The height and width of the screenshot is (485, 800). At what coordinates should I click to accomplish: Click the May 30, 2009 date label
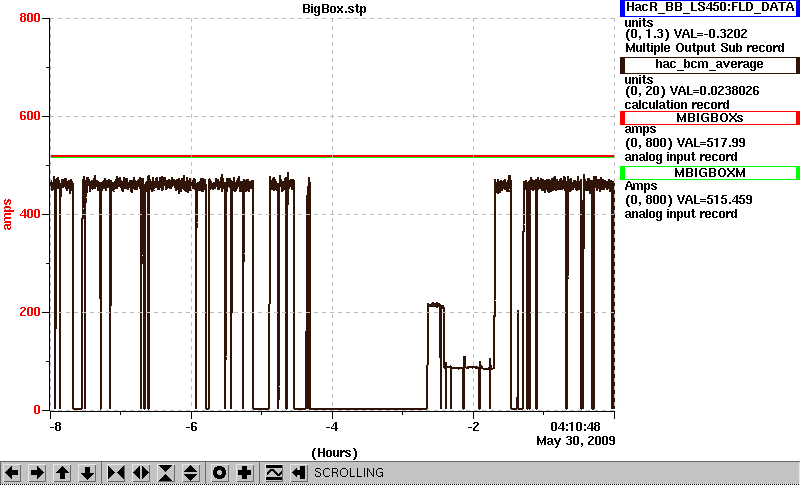[x=576, y=441]
